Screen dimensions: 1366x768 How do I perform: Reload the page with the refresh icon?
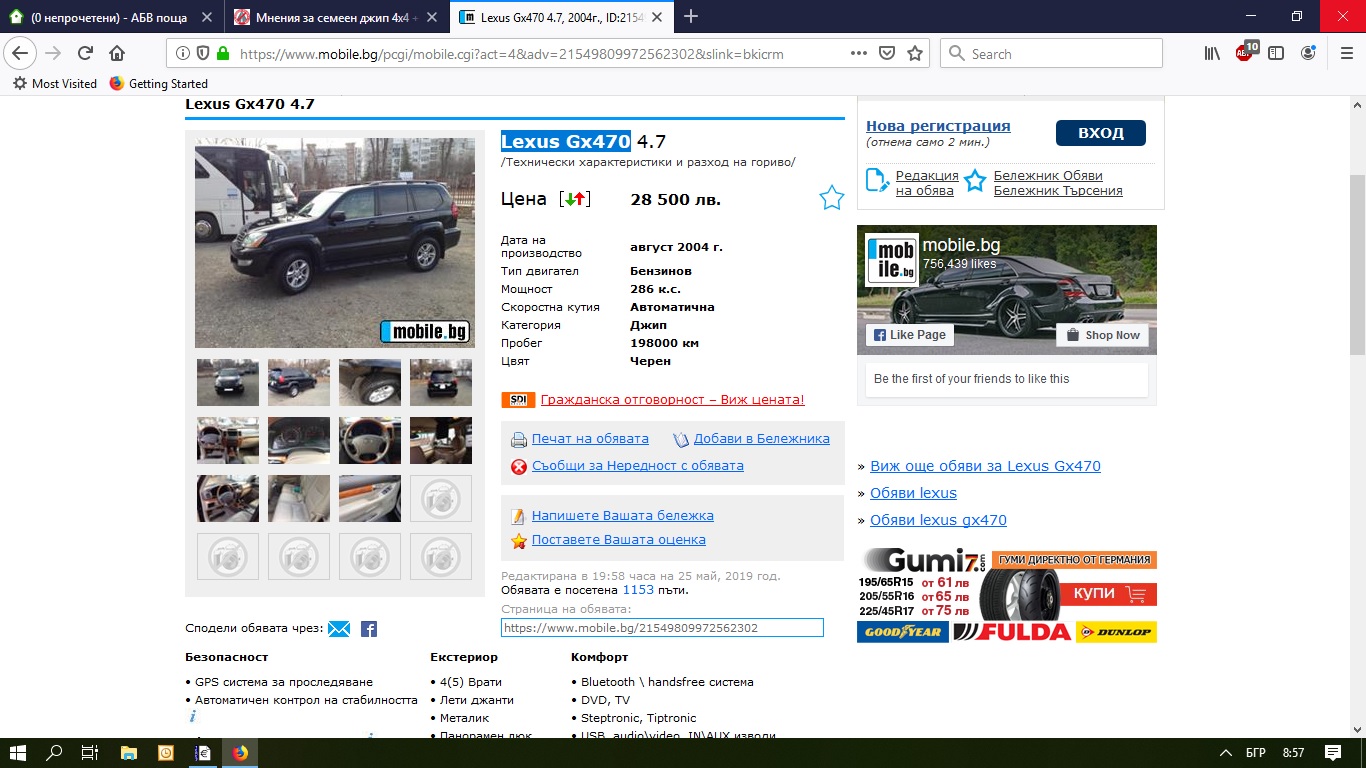pos(86,54)
